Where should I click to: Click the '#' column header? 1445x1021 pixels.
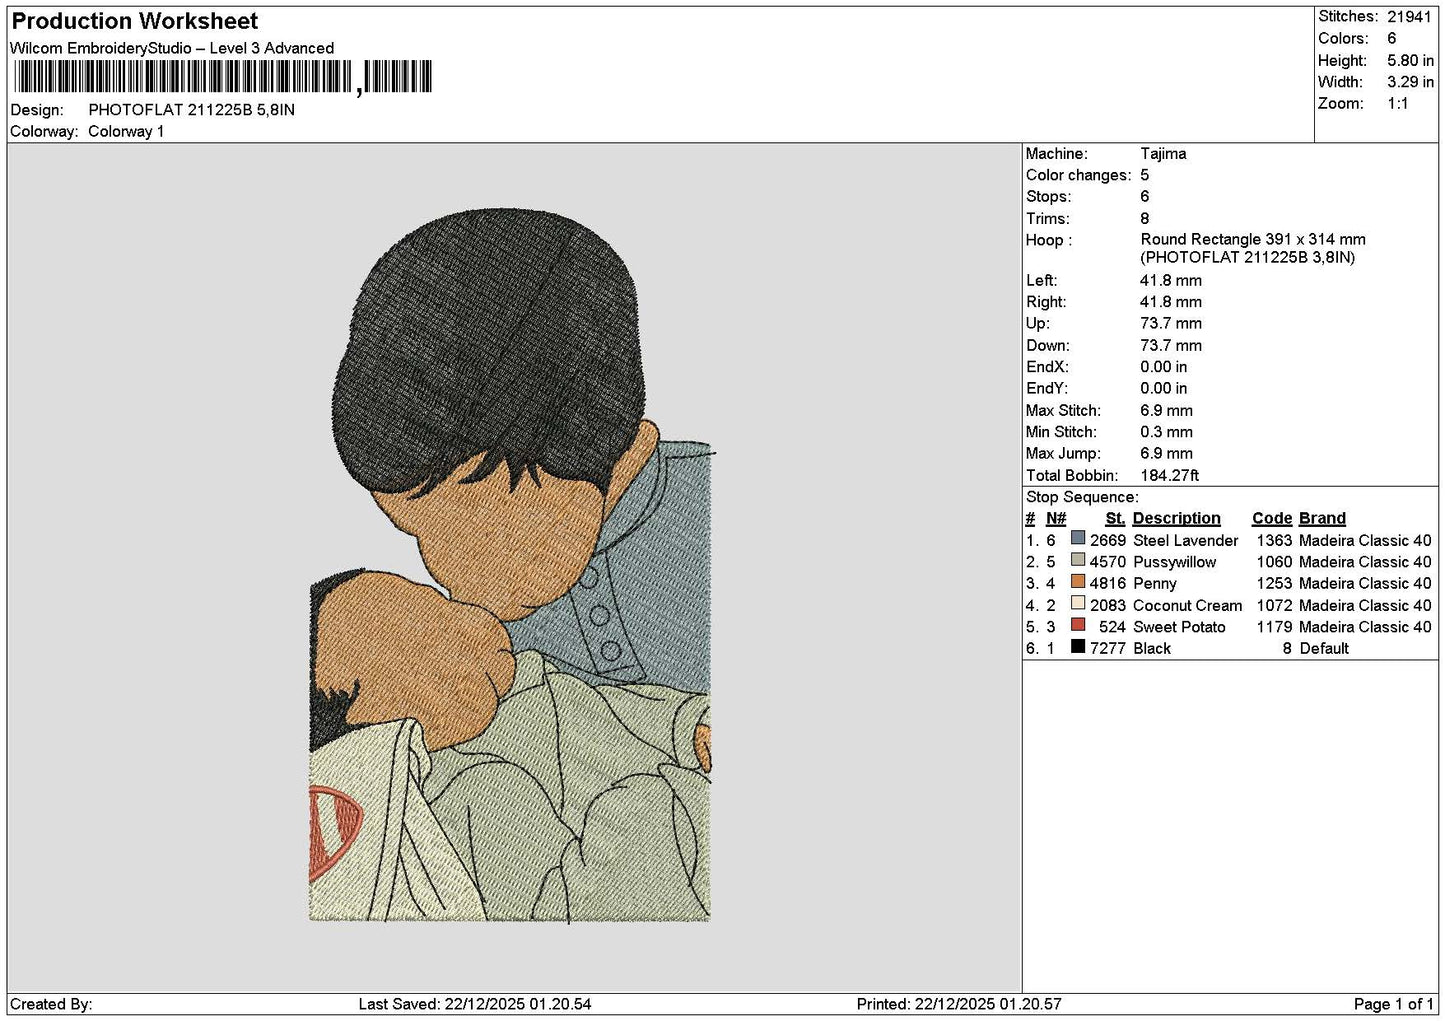(x=1030, y=518)
